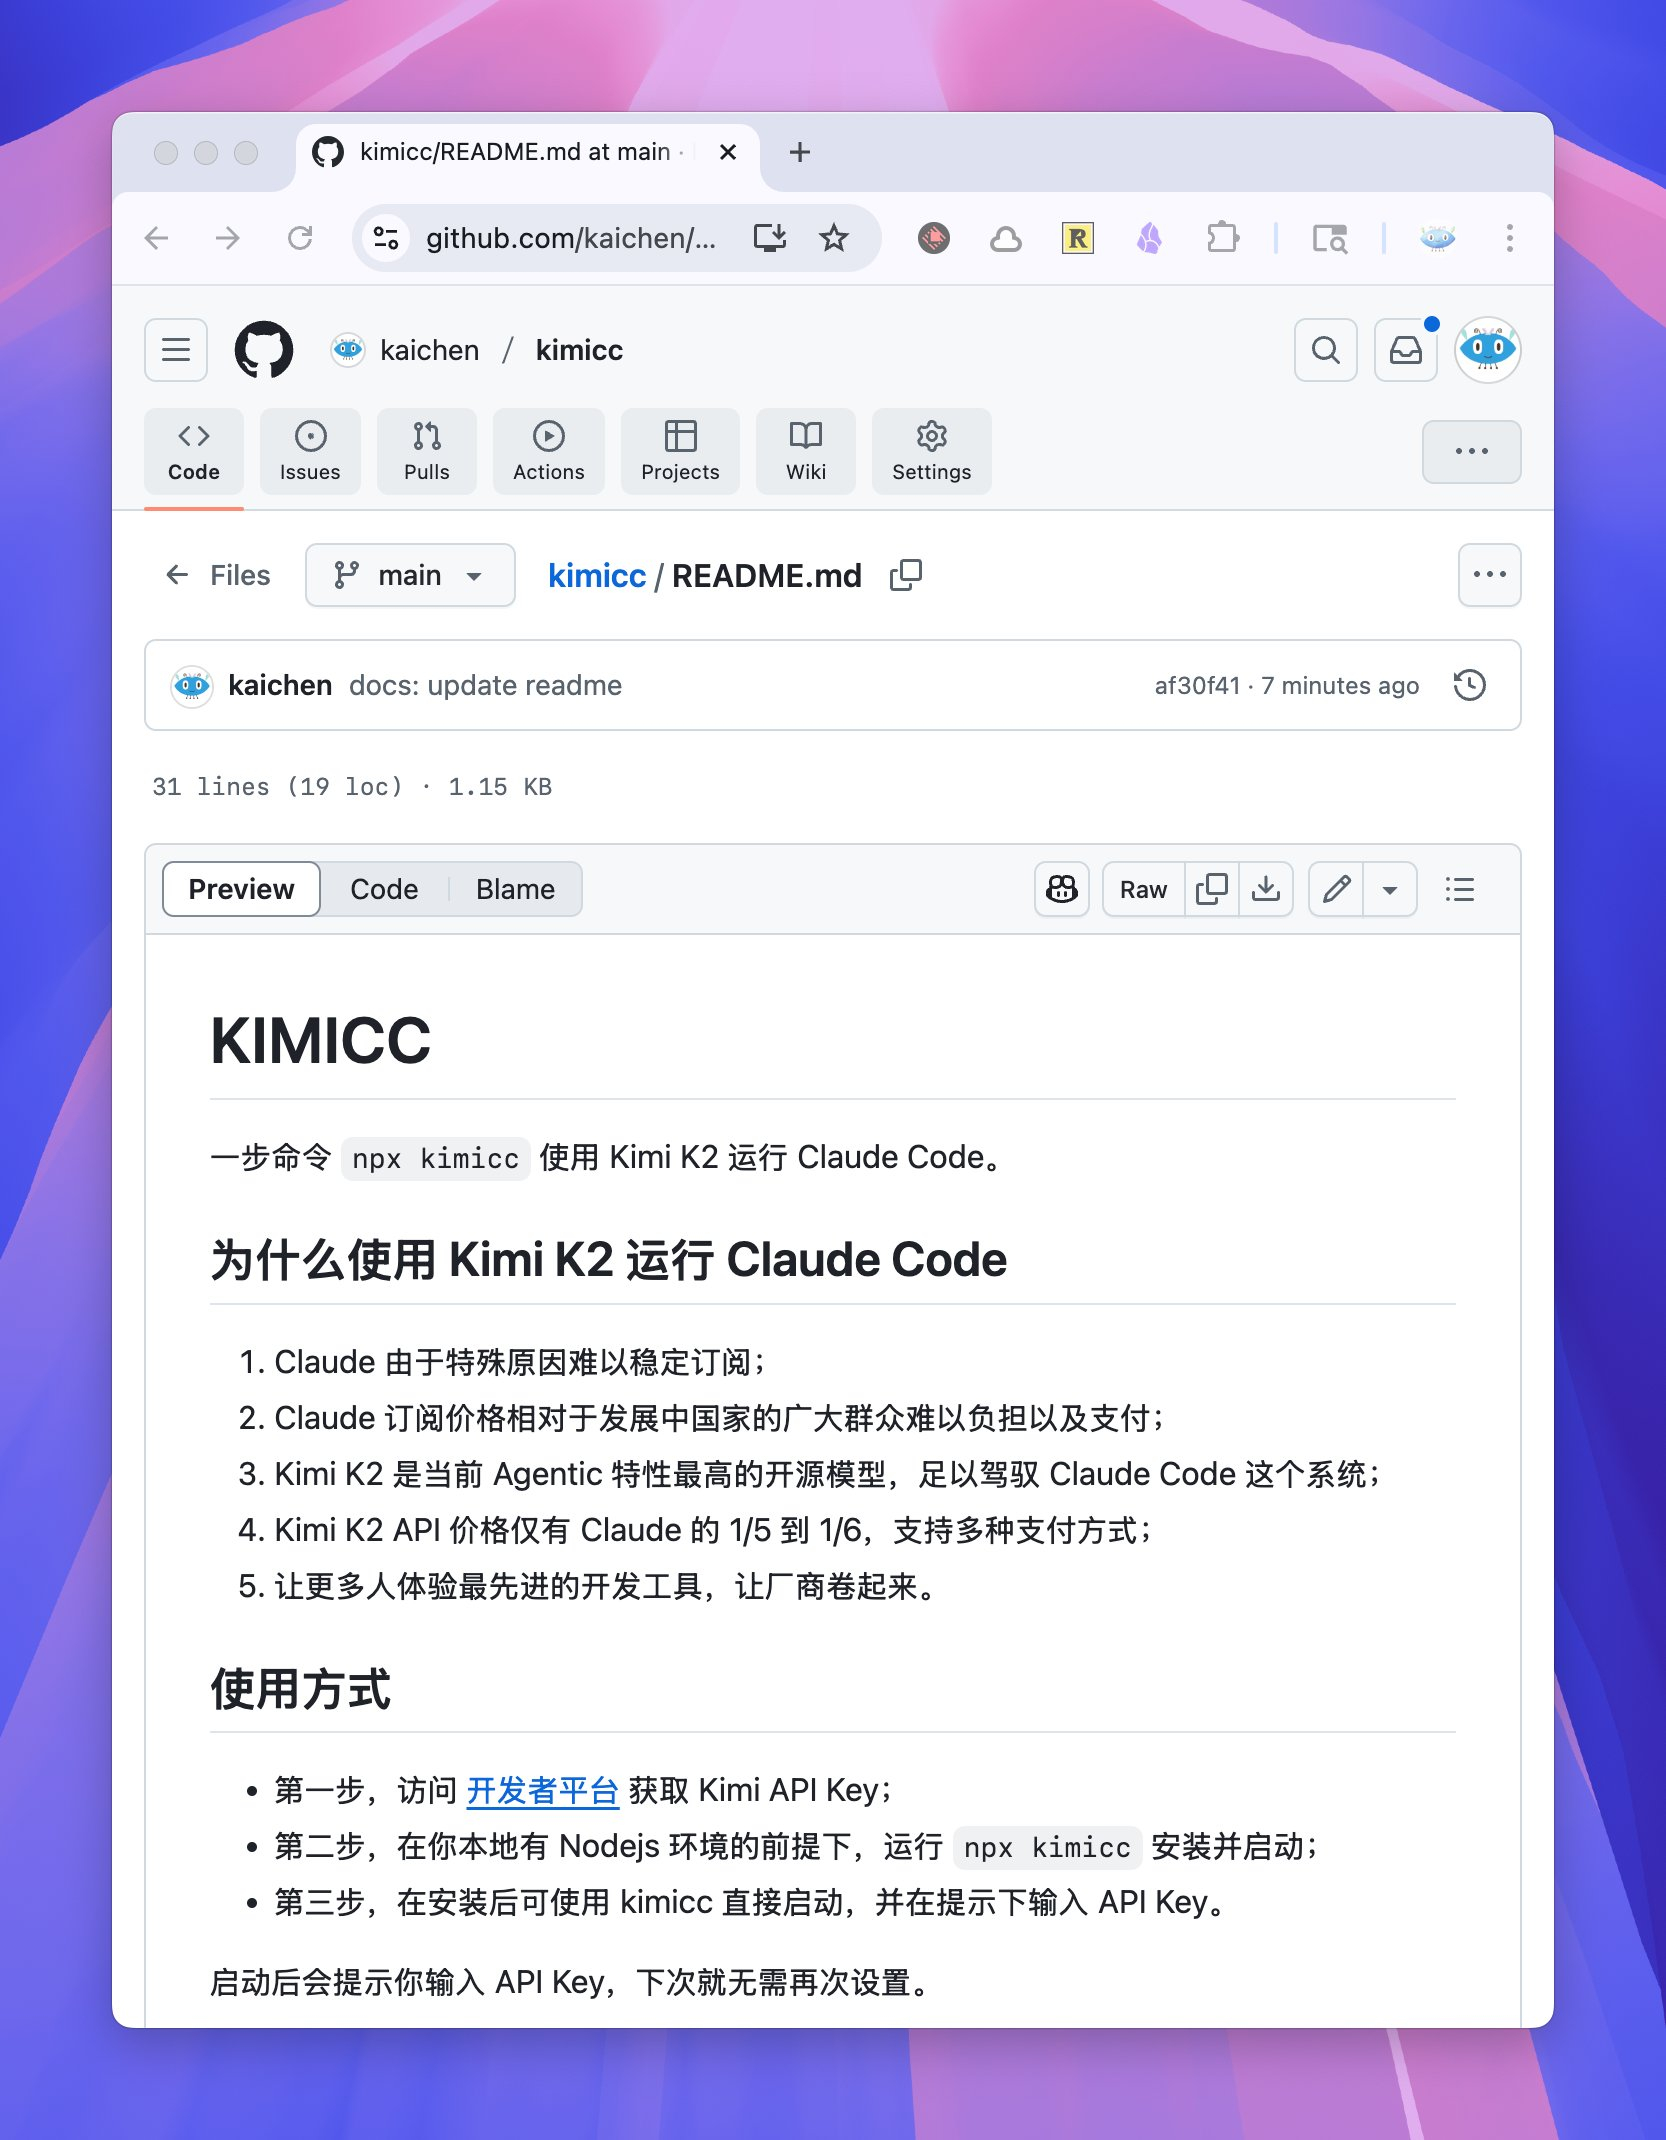Click the cloud extension icon
This screenshot has height=2140, width=1666.
(1006, 238)
